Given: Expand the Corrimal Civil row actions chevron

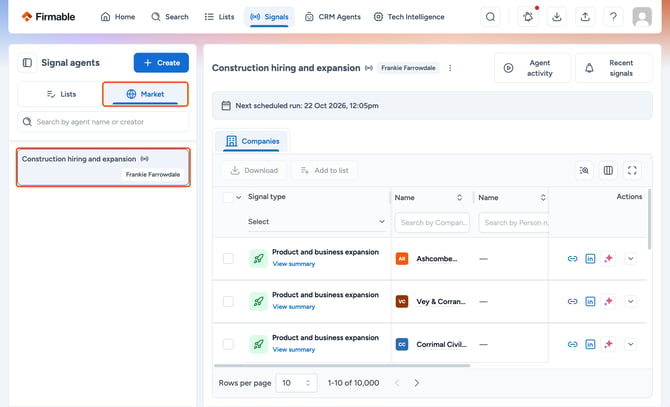Looking at the screenshot, I should (x=631, y=344).
